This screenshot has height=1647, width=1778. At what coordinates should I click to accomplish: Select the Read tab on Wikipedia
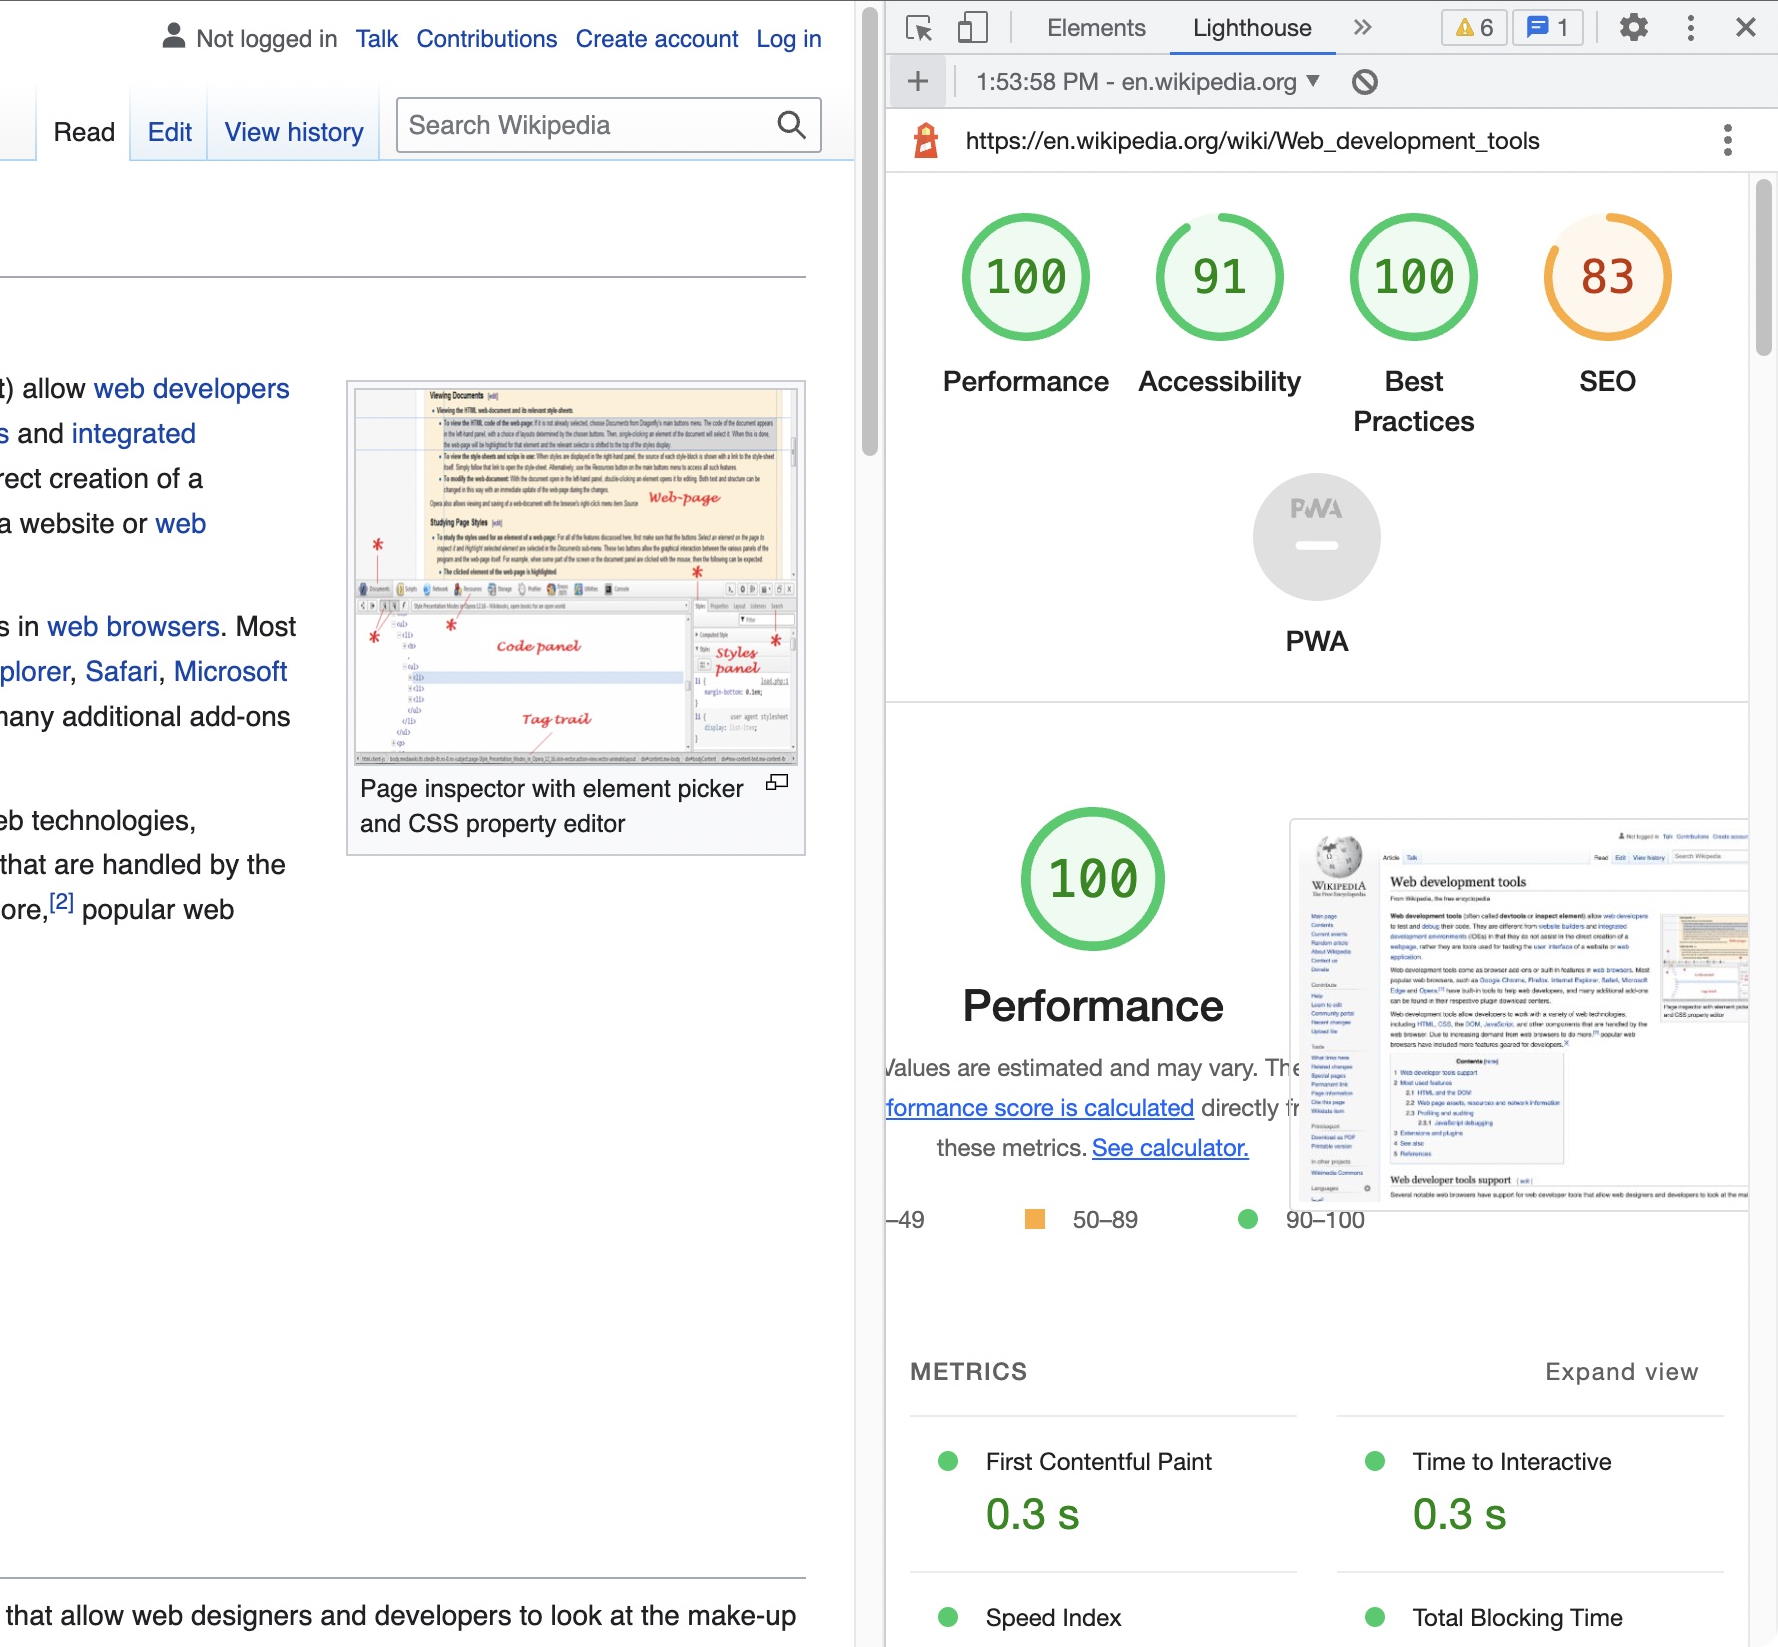click(x=84, y=132)
